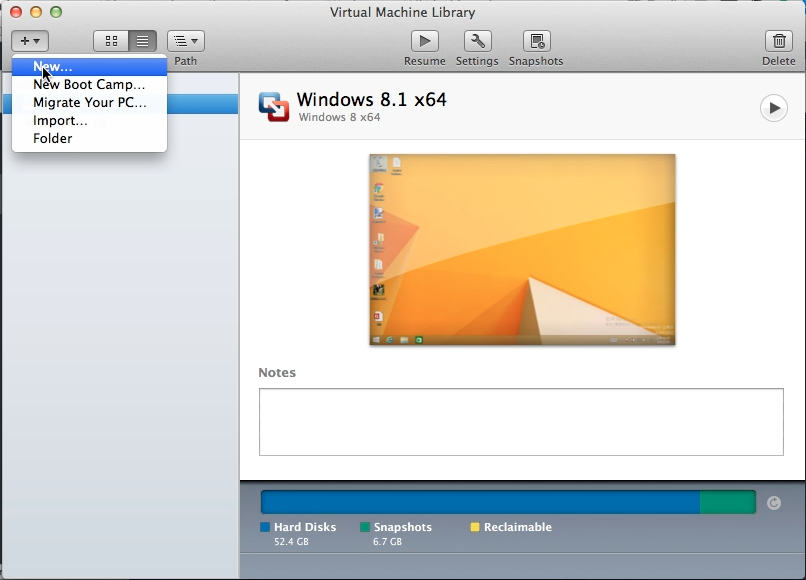Choose New Boot Camp... menu item

tap(89, 84)
